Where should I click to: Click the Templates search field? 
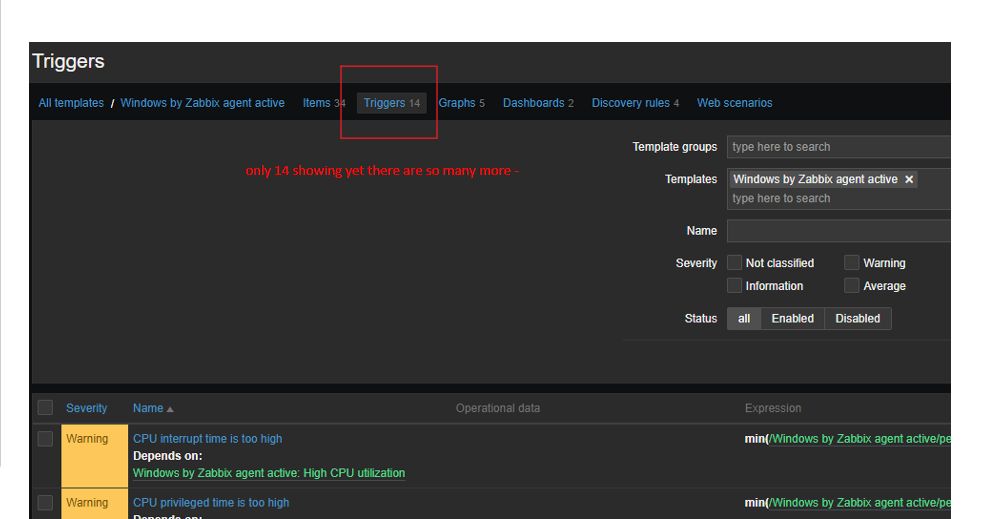tap(838, 198)
